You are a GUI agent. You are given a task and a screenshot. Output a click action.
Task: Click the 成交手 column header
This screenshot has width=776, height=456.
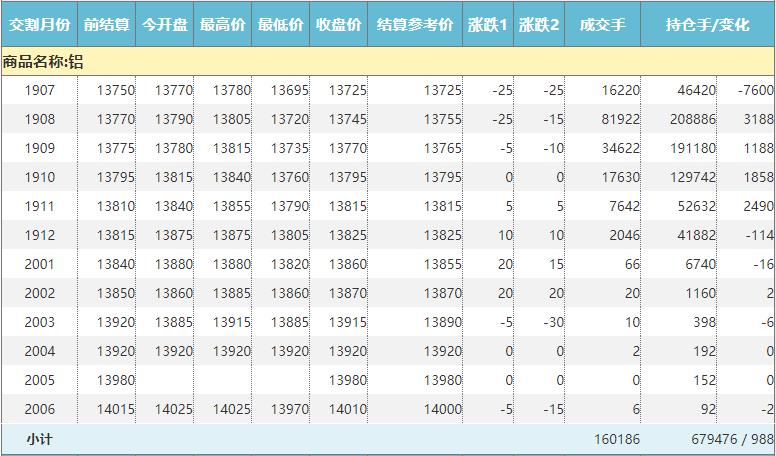point(602,24)
